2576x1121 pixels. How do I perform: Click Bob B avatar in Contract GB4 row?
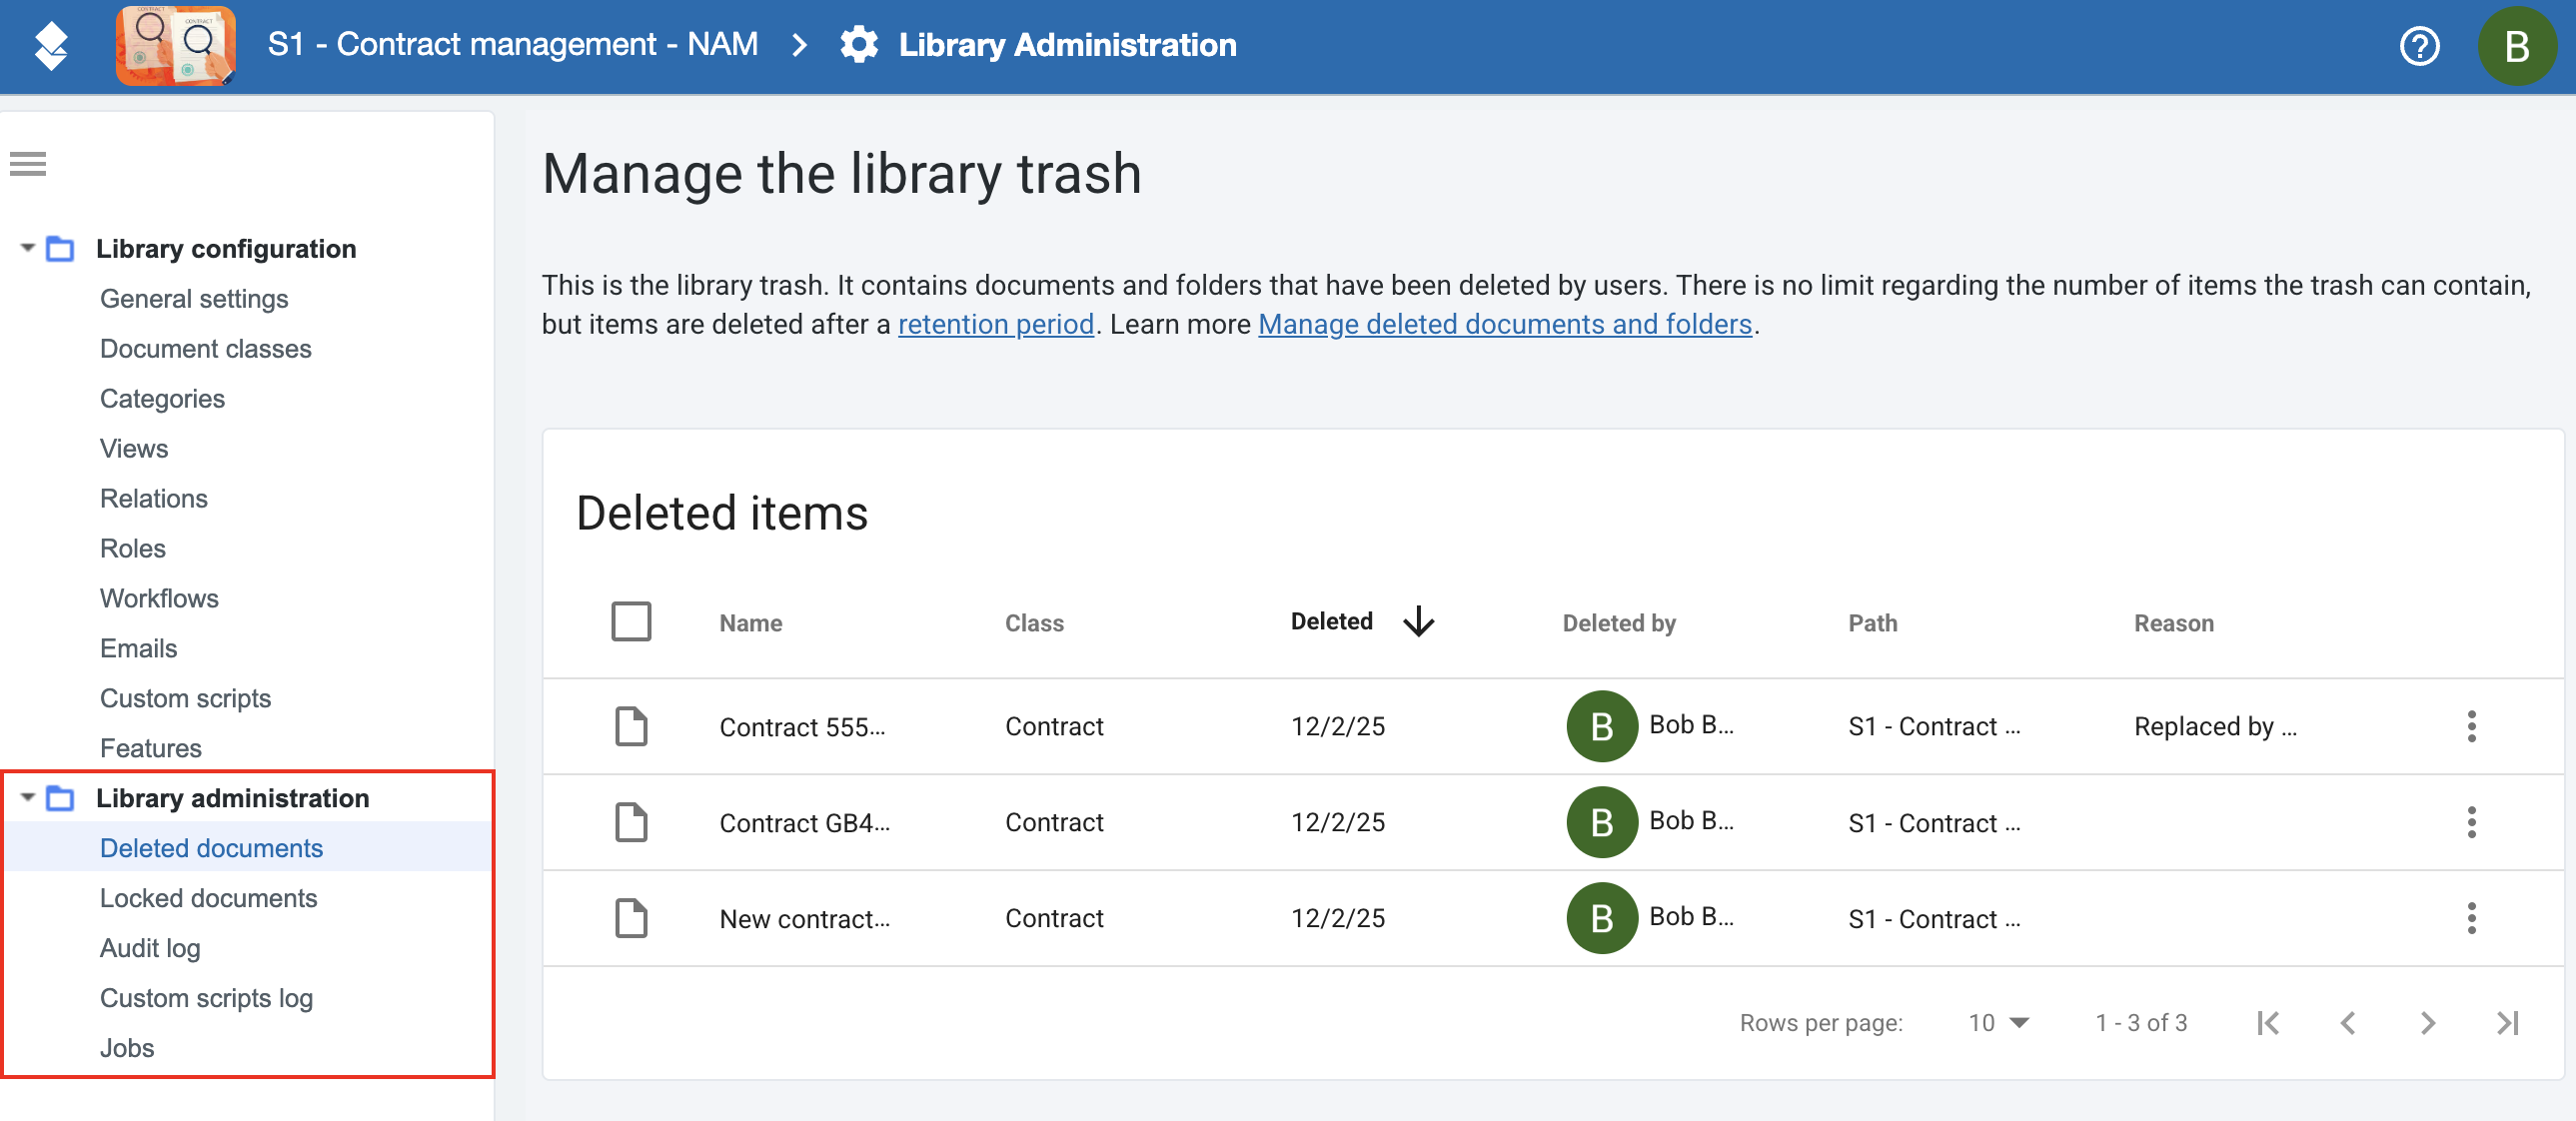click(1601, 822)
